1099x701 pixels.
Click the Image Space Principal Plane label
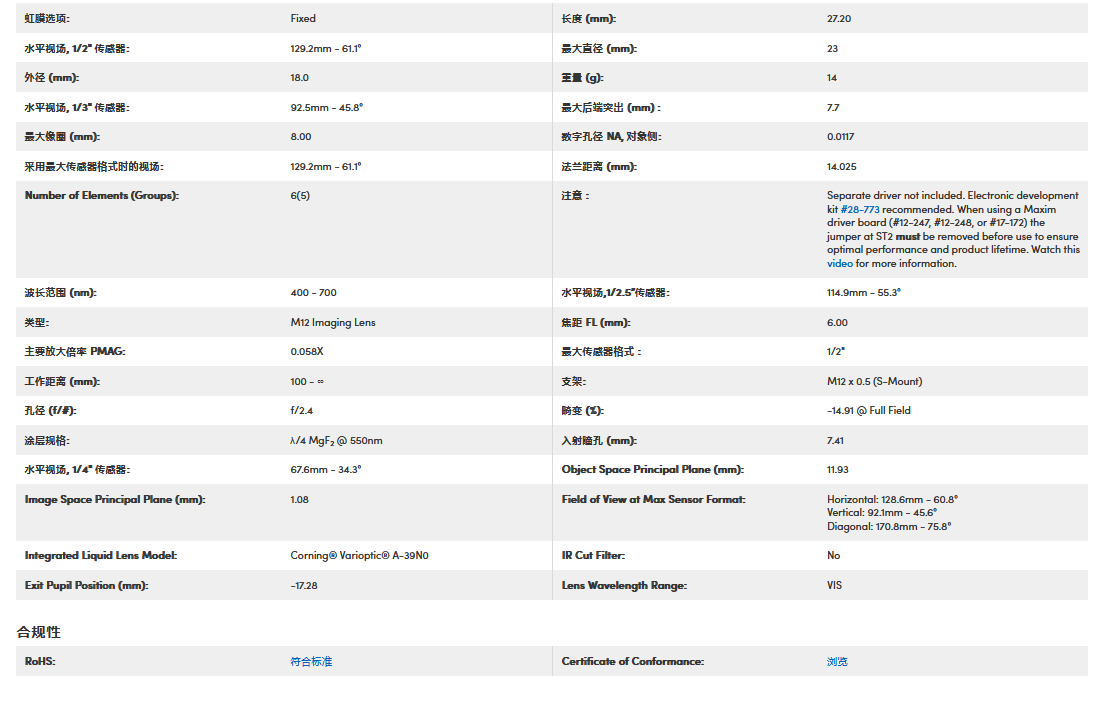tap(114, 499)
